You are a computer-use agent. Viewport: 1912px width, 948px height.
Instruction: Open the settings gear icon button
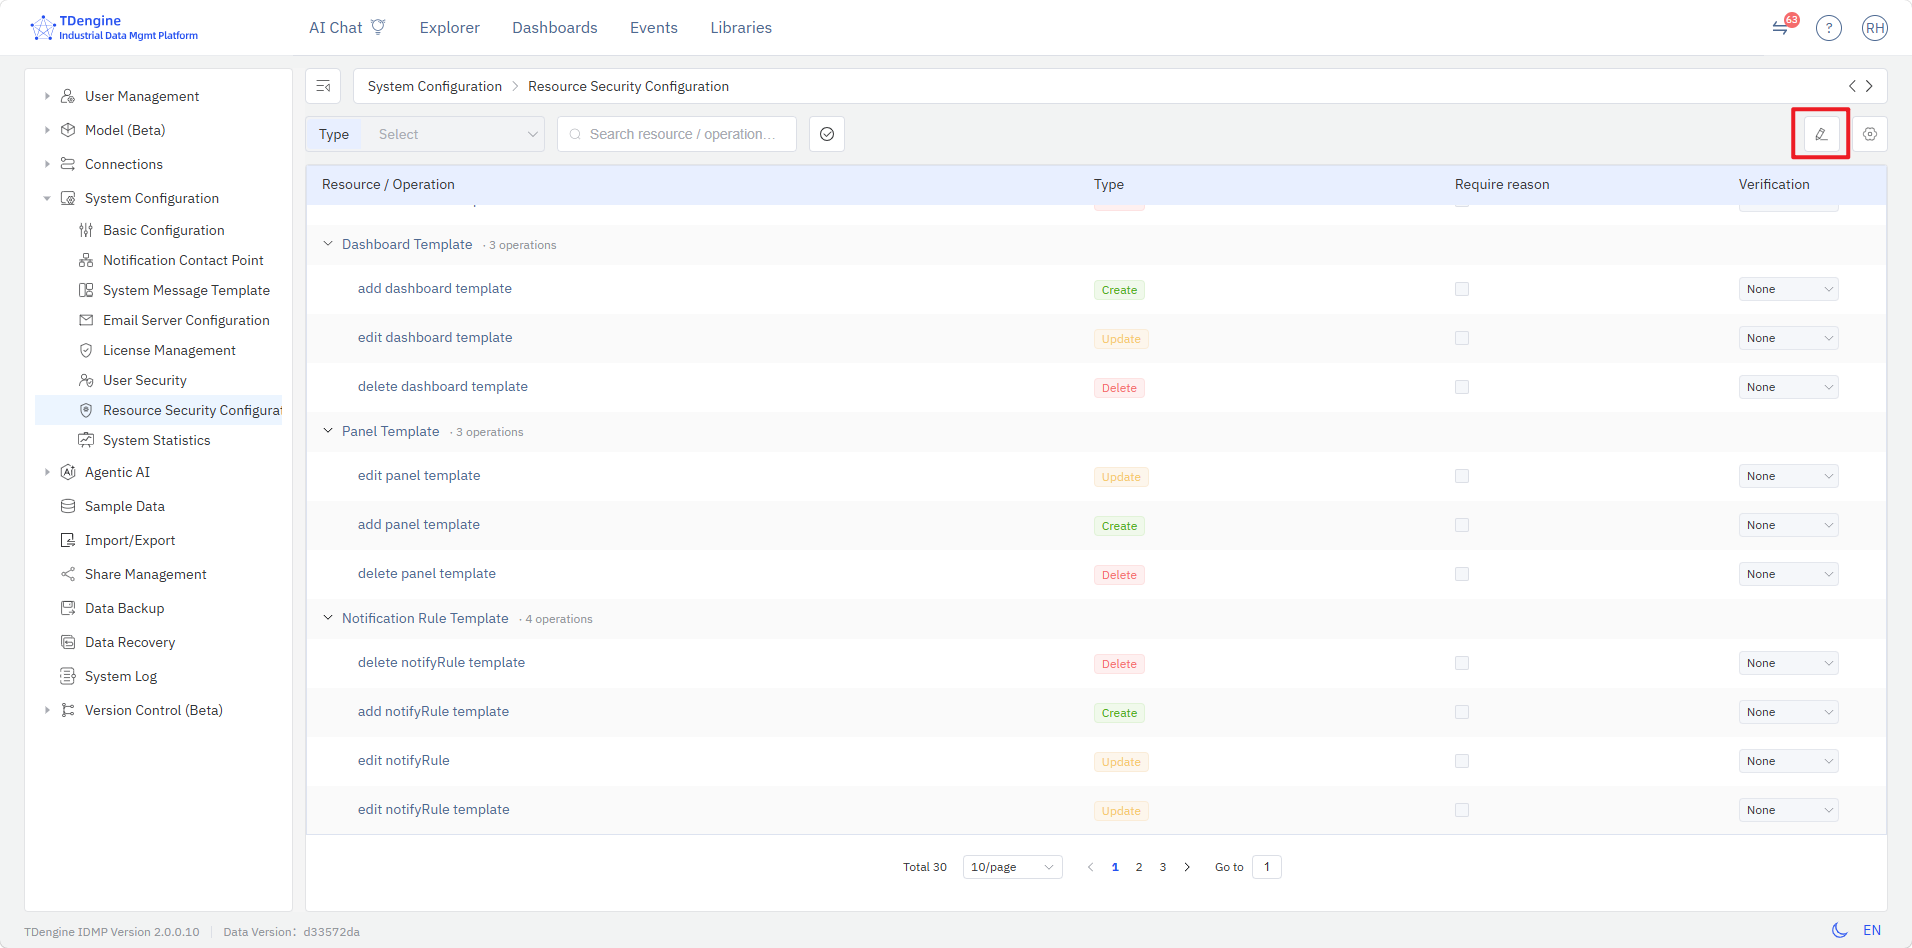(1870, 134)
